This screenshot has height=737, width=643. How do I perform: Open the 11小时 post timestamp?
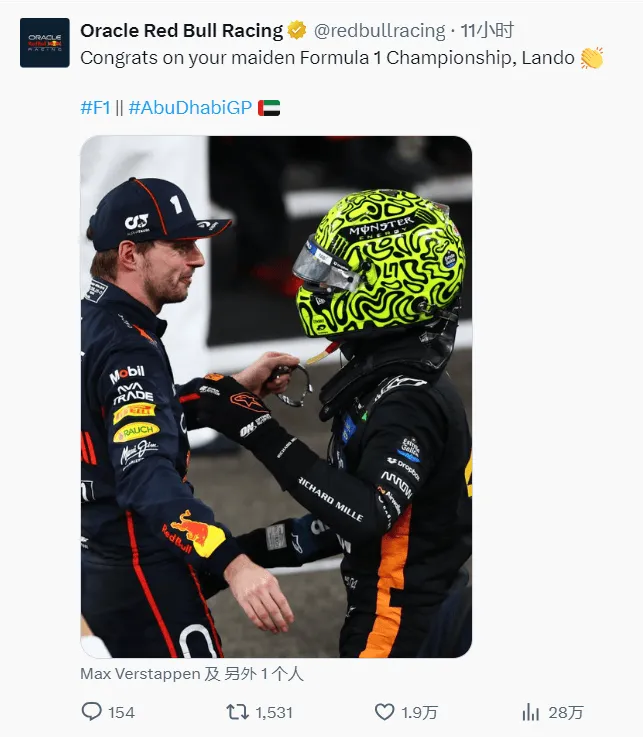point(487,31)
